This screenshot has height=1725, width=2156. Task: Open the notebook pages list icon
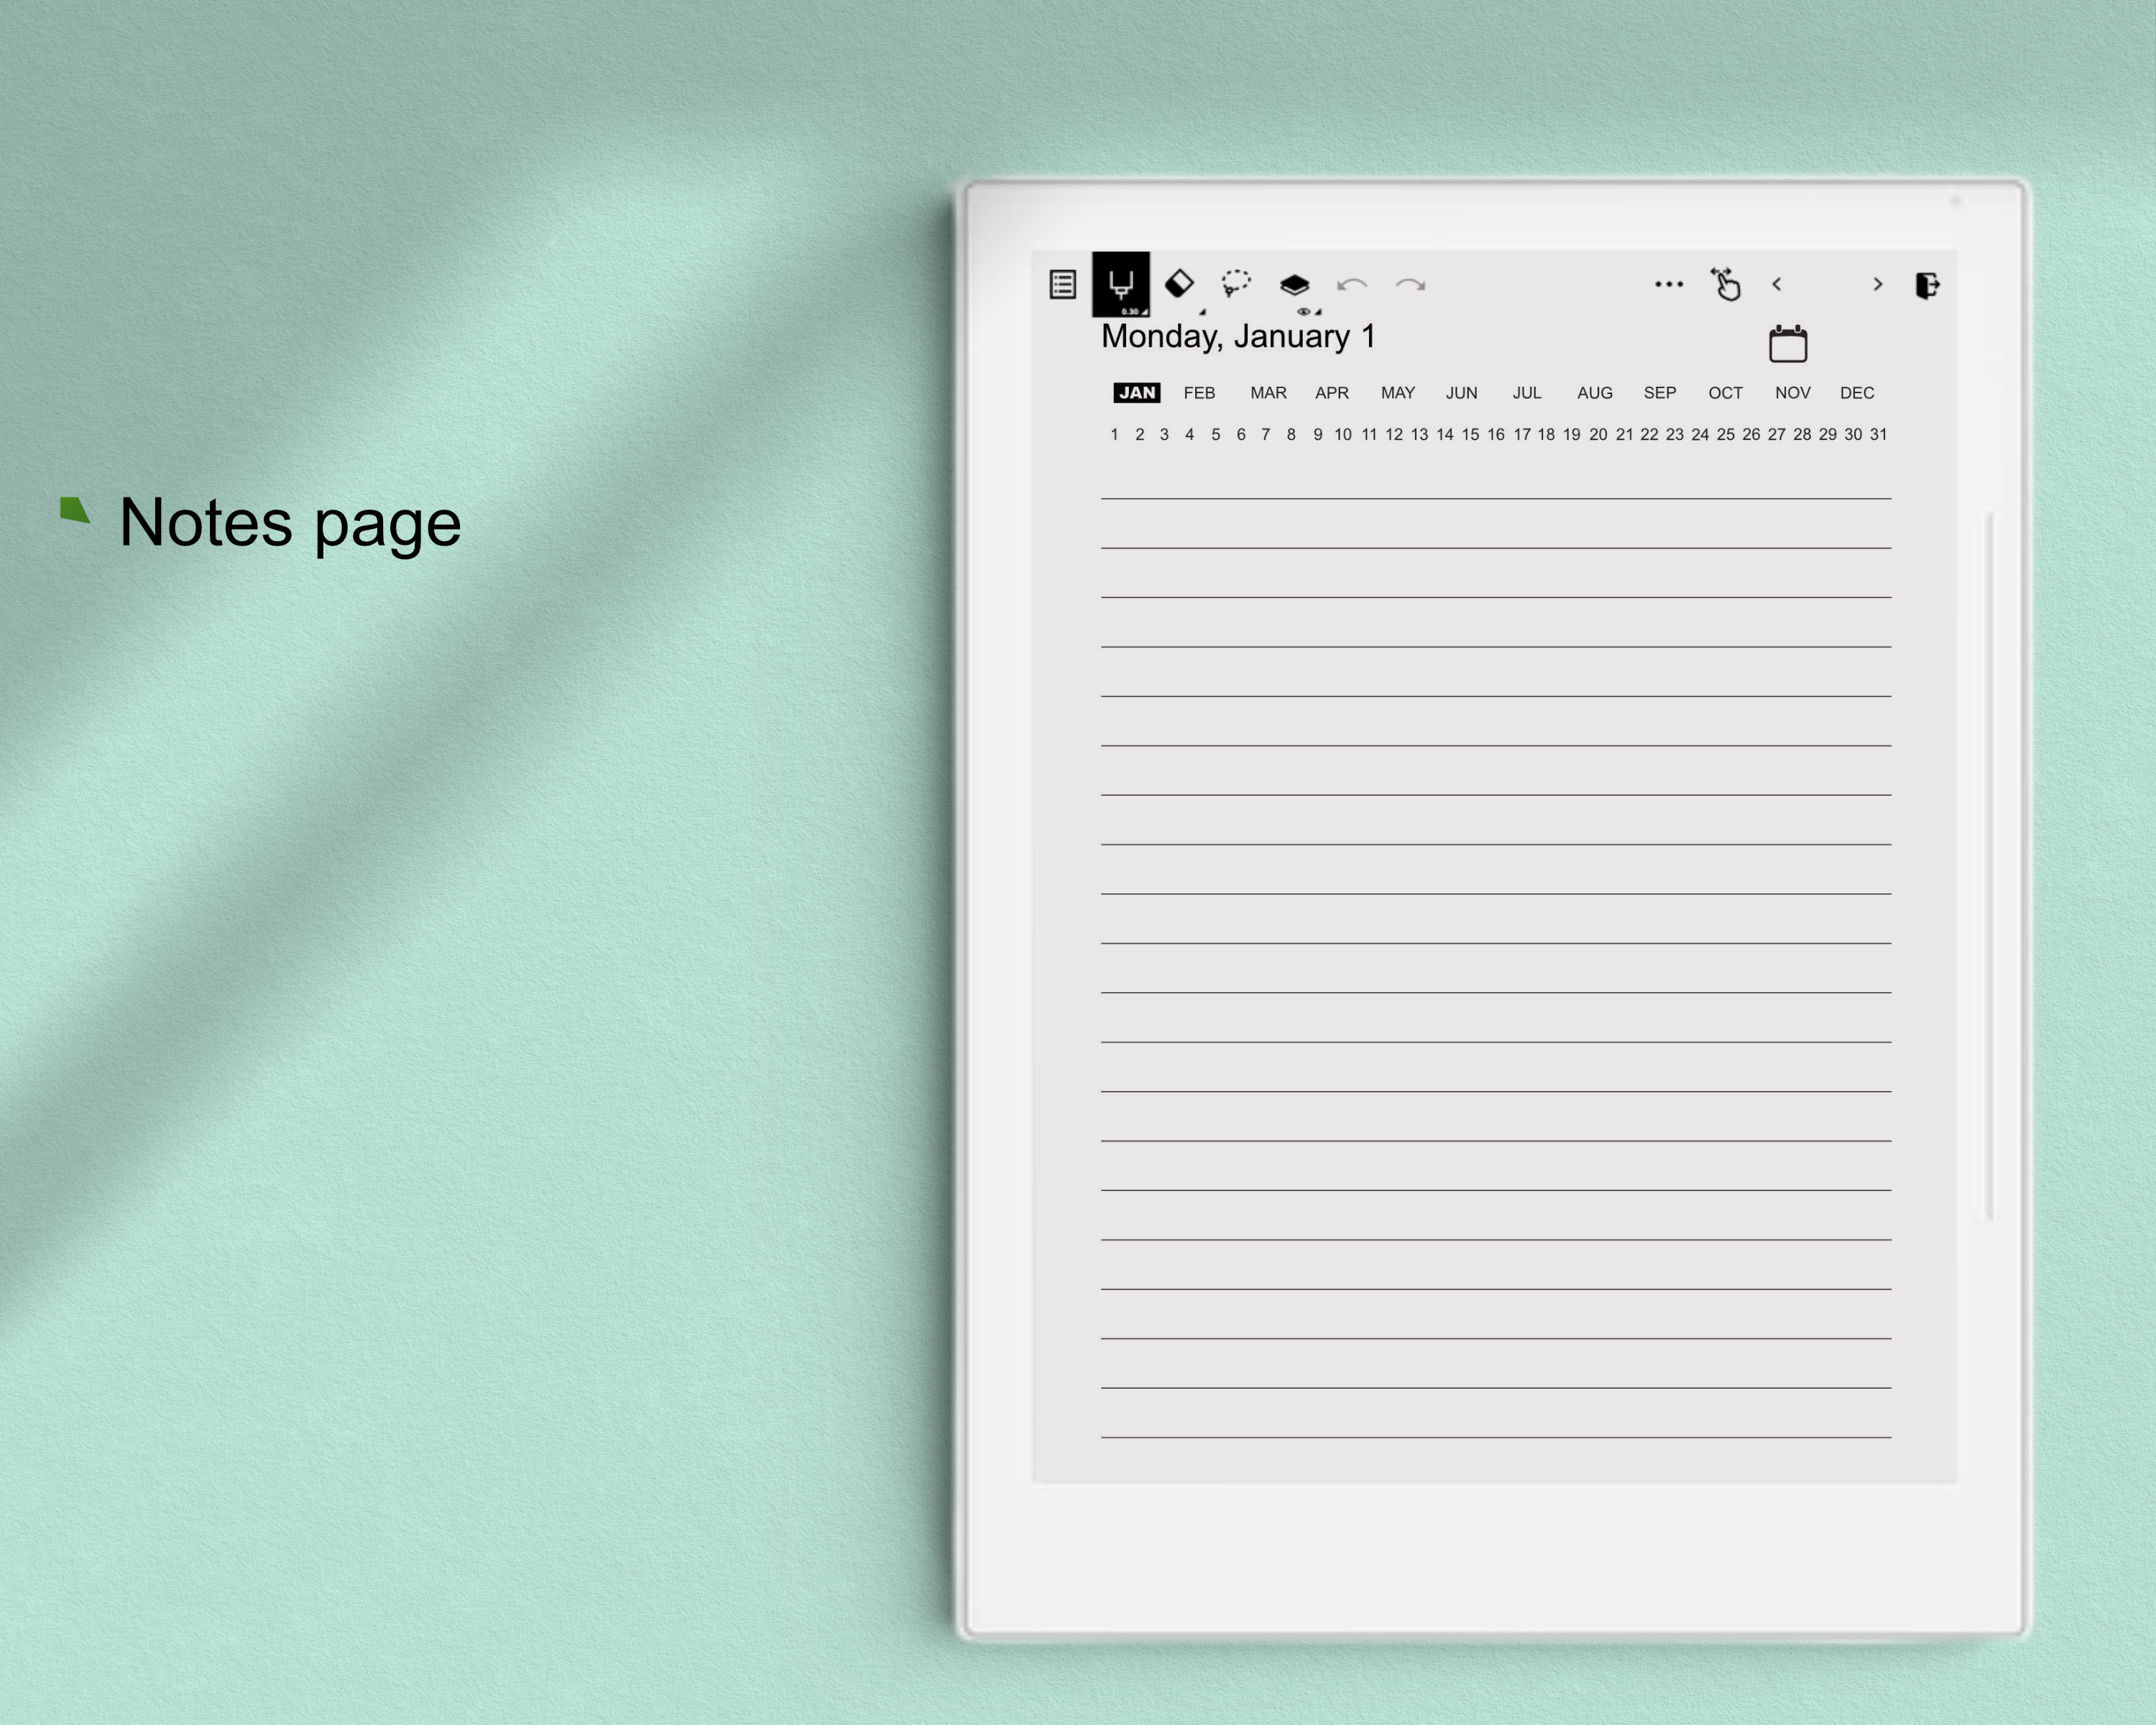pyautogui.click(x=1062, y=285)
